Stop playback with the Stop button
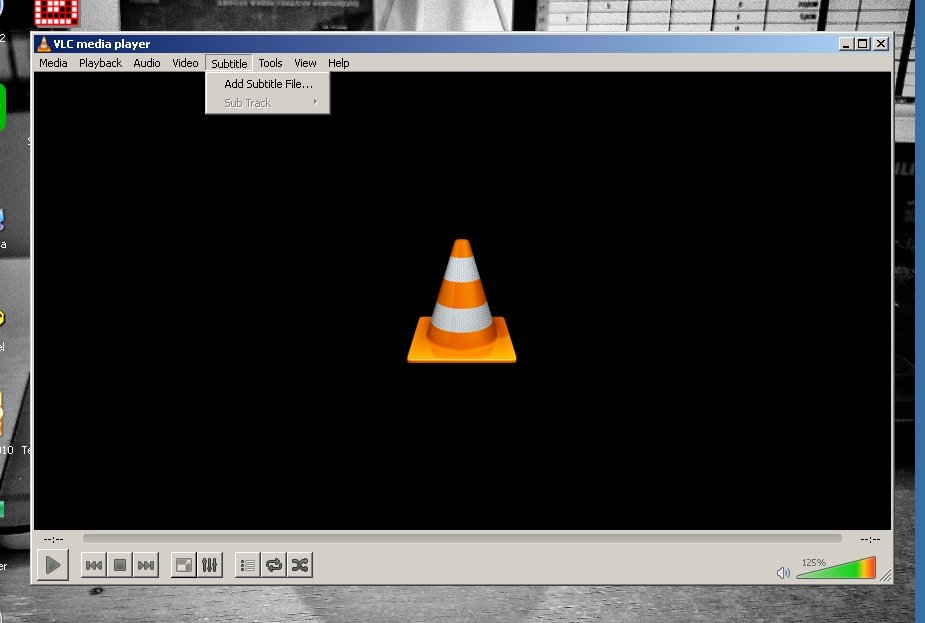The width and height of the screenshot is (925, 623). click(x=120, y=565)
